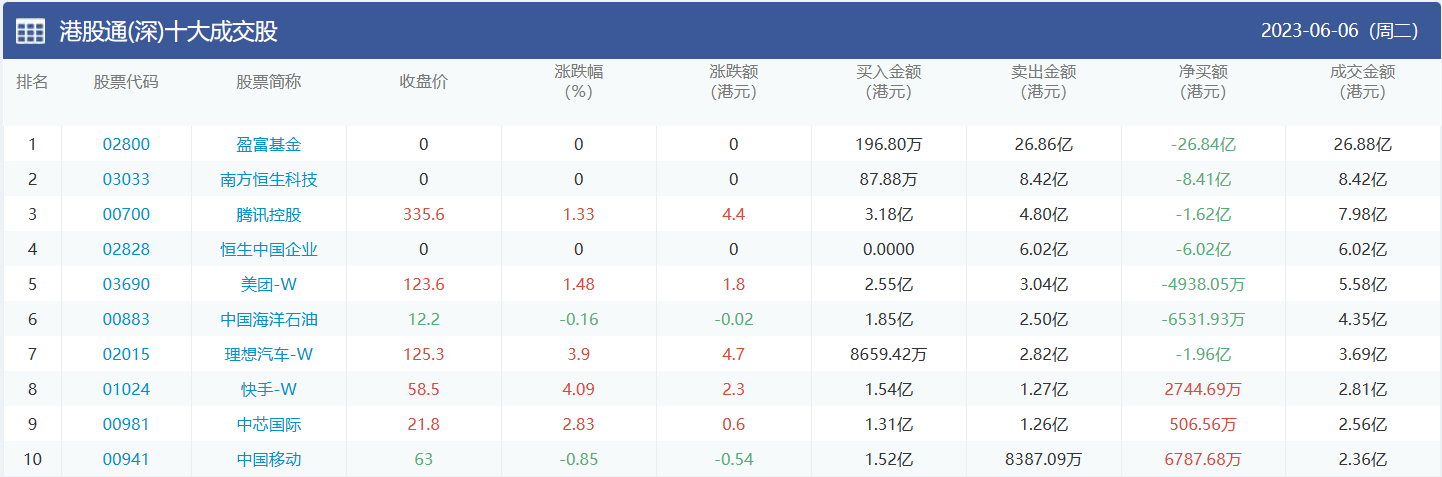Click stock code 02015

click(x=126, y=354)
